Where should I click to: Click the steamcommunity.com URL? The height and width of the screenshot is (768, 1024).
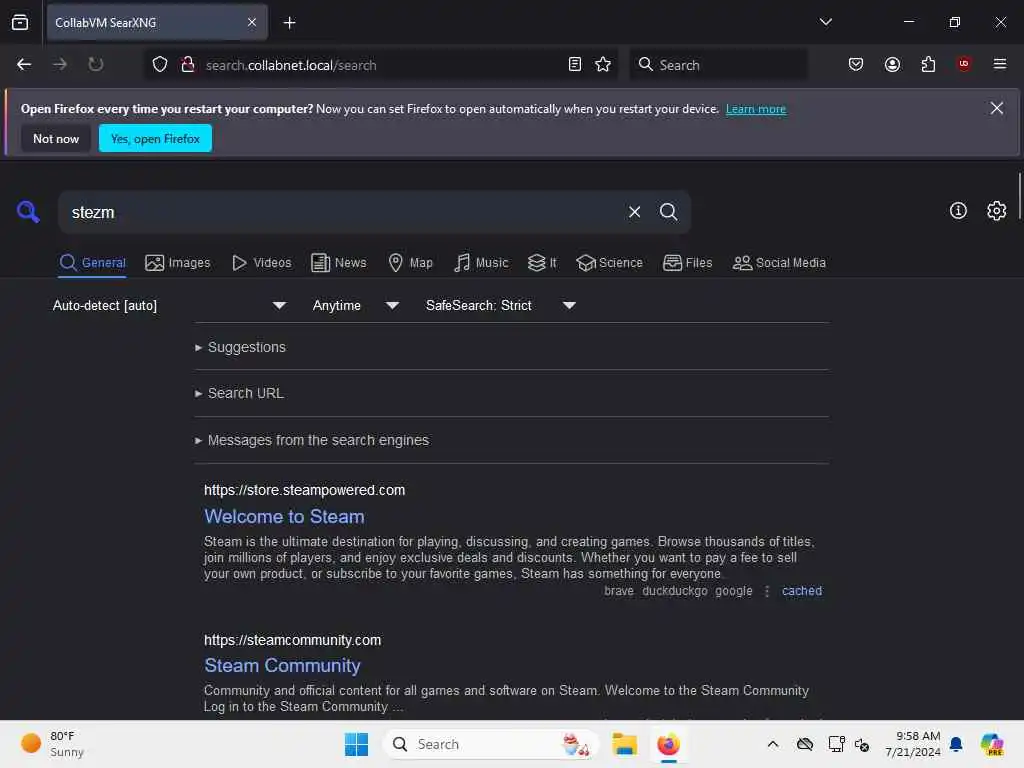[x=293, y=640]
